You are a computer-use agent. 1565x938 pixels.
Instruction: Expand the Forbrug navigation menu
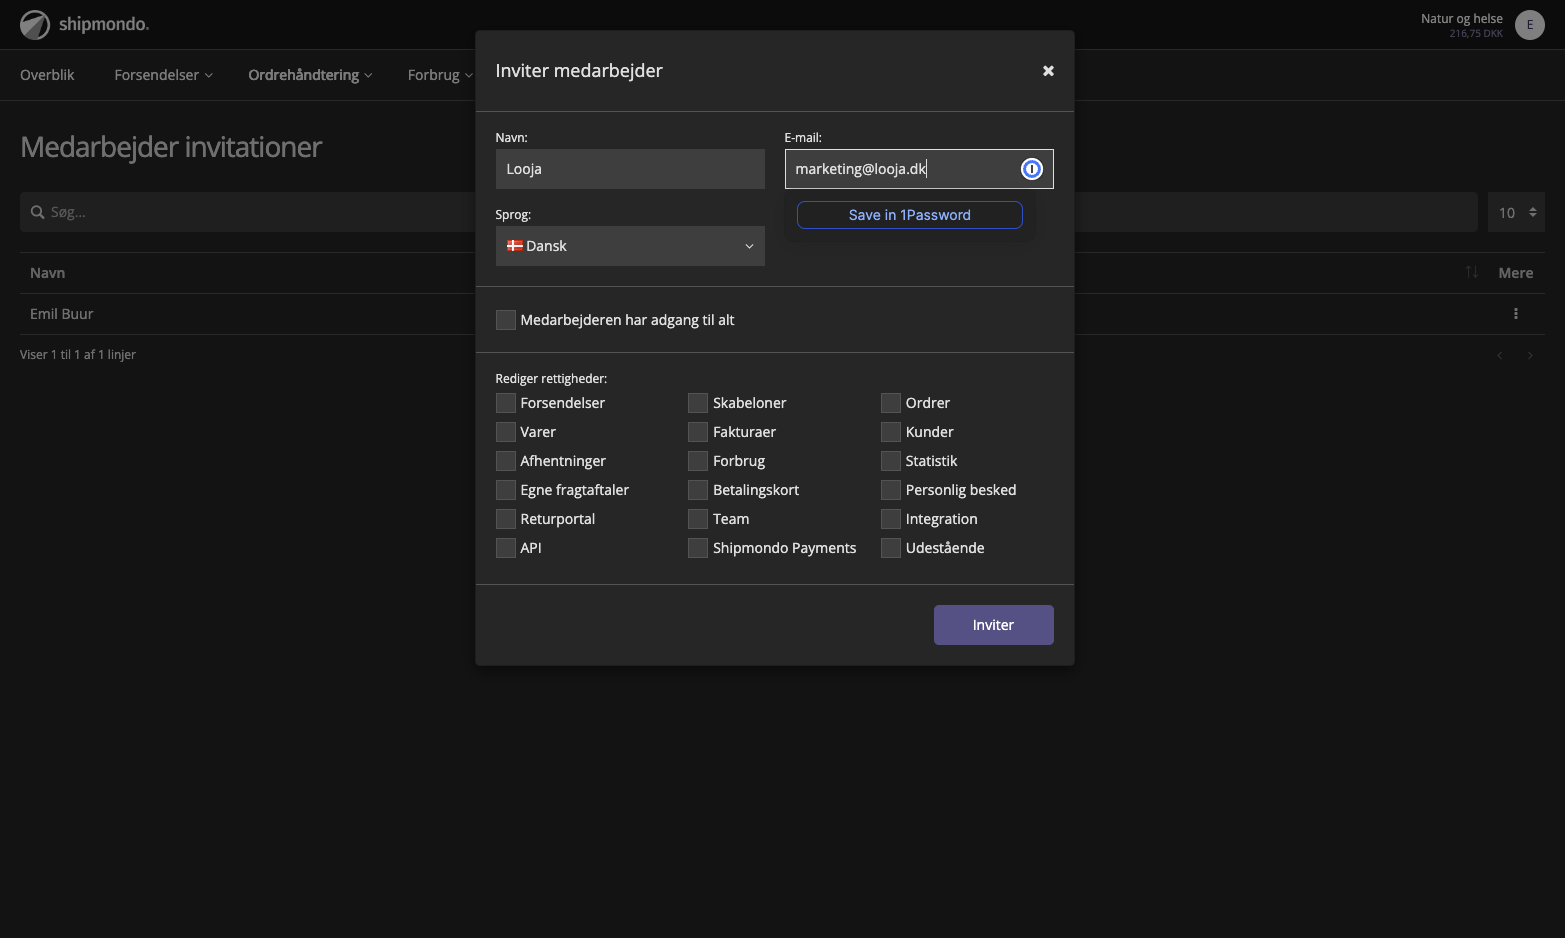(x=440, y=75)
